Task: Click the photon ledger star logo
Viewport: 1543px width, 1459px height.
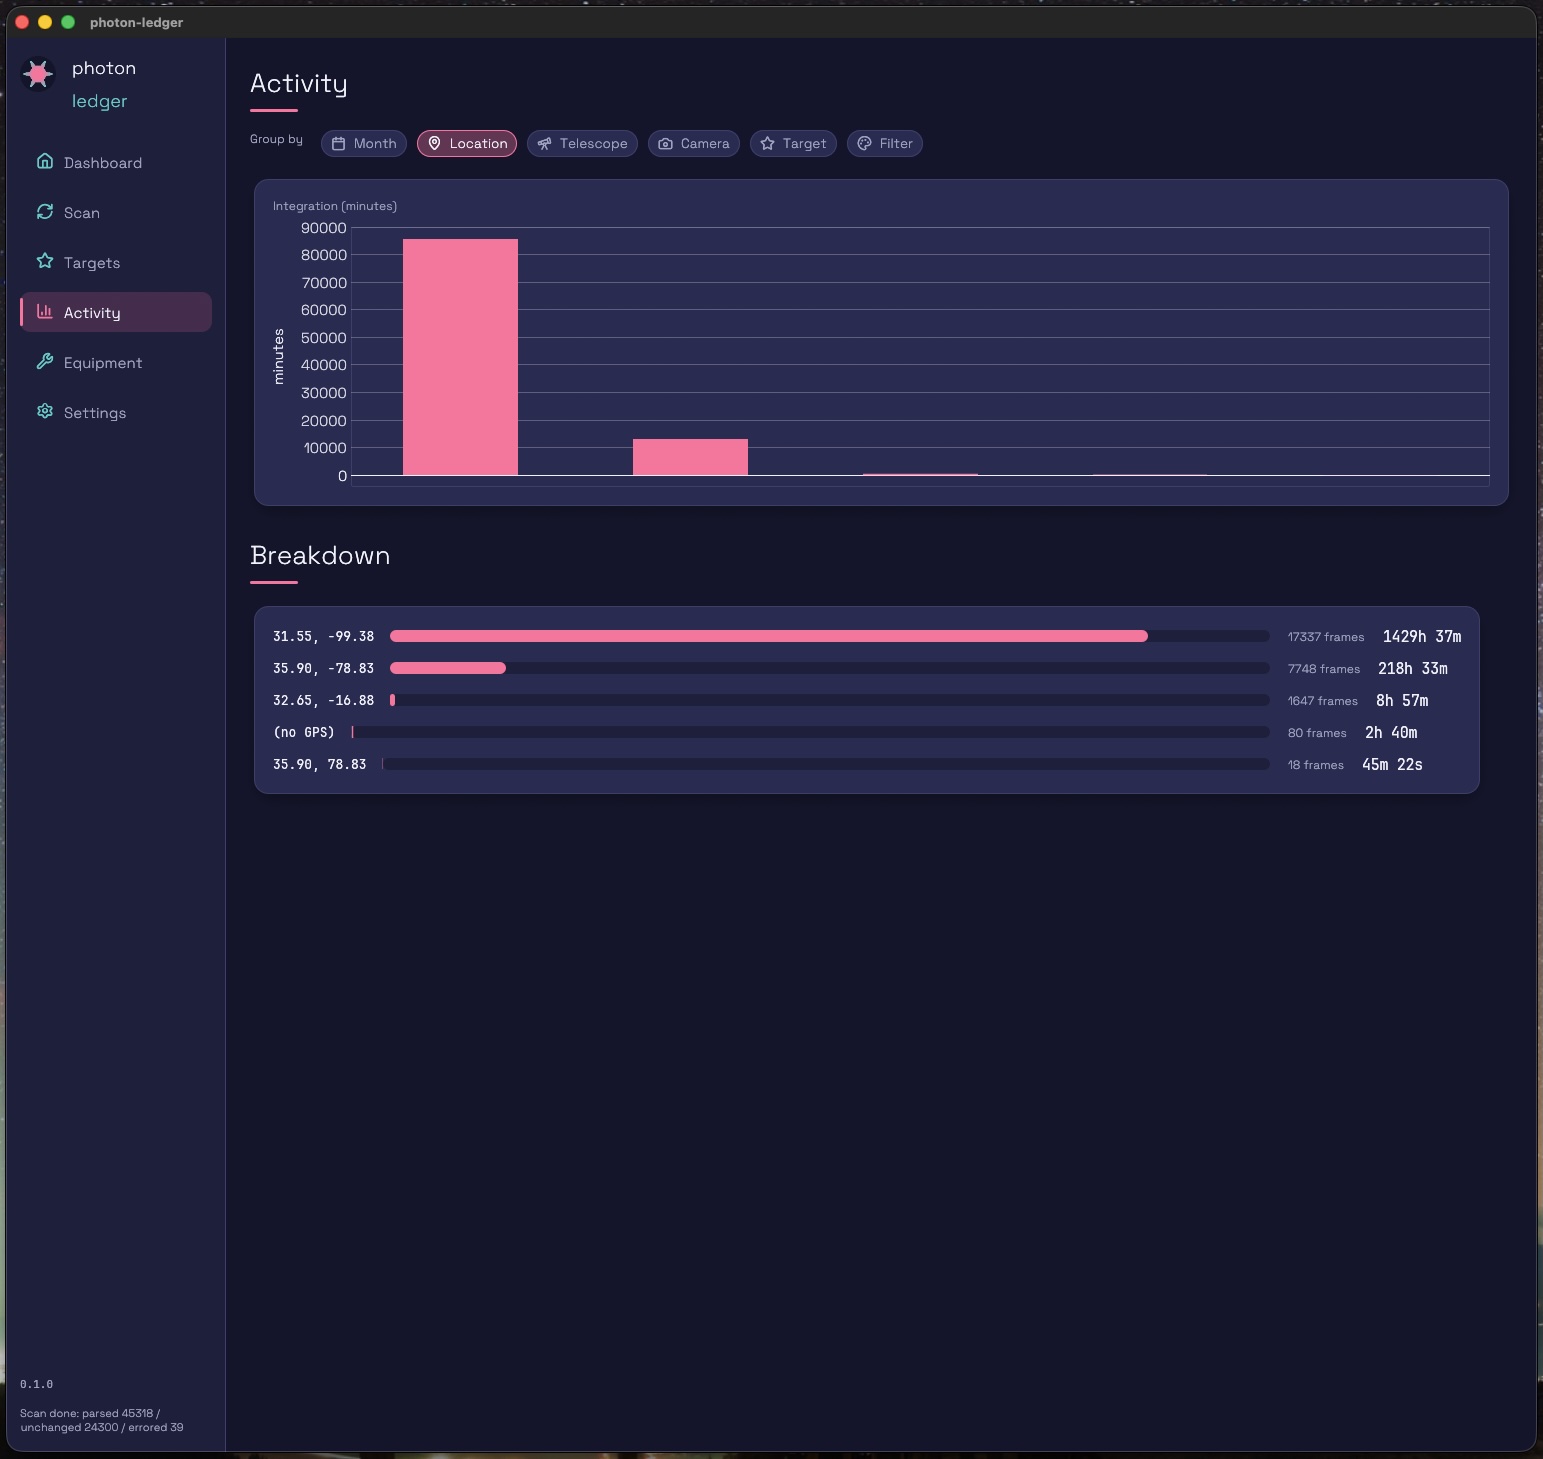Action: 38,74
